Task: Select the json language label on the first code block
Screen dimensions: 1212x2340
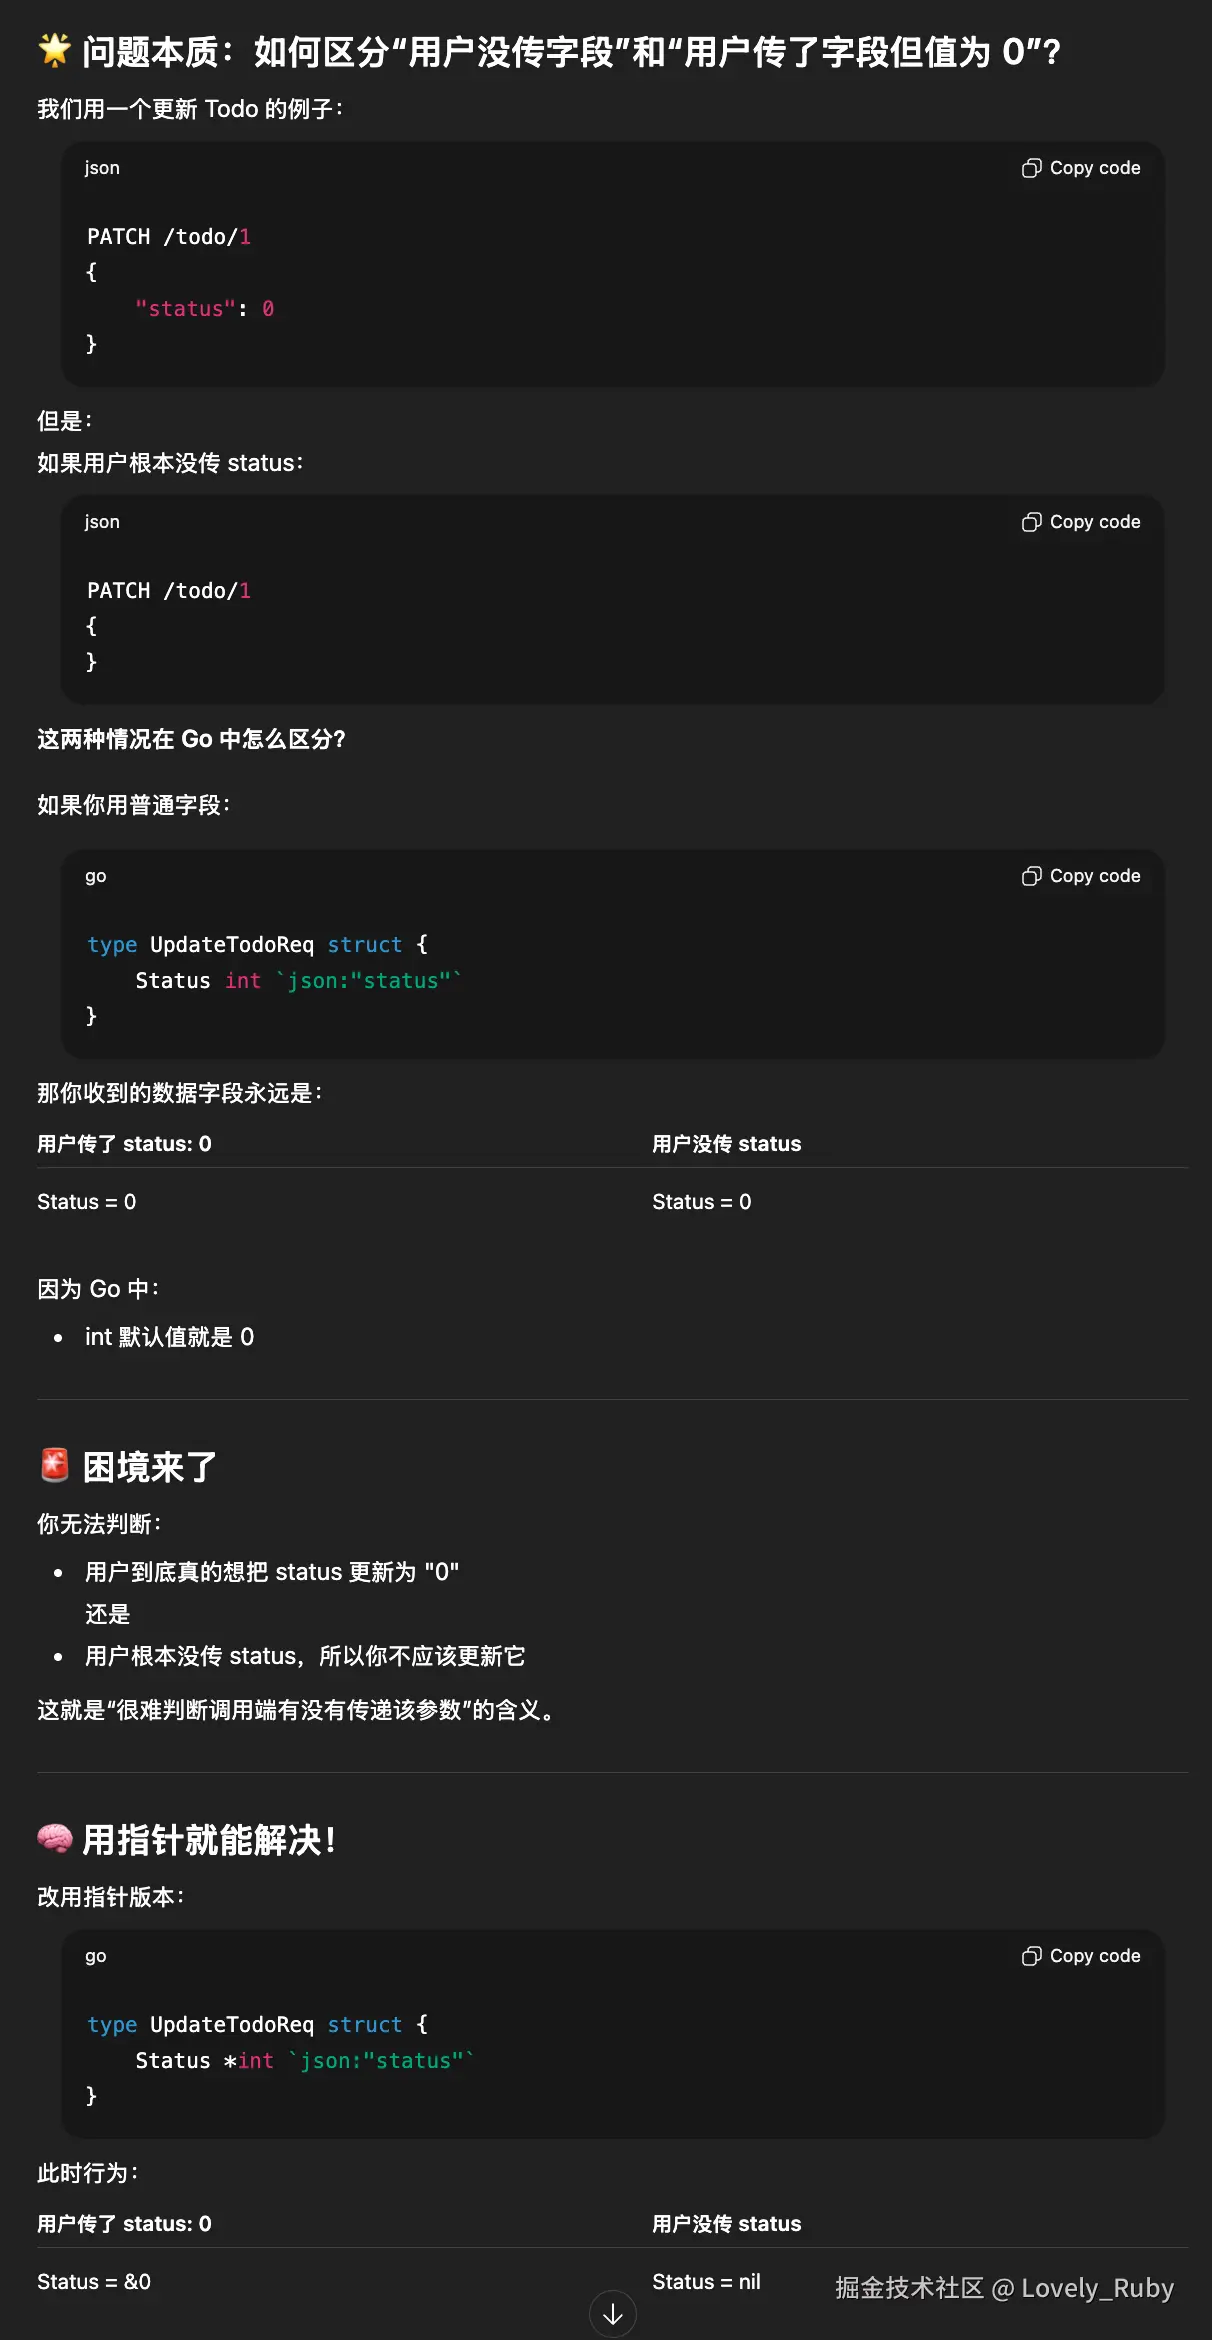Action: point(102,167)
